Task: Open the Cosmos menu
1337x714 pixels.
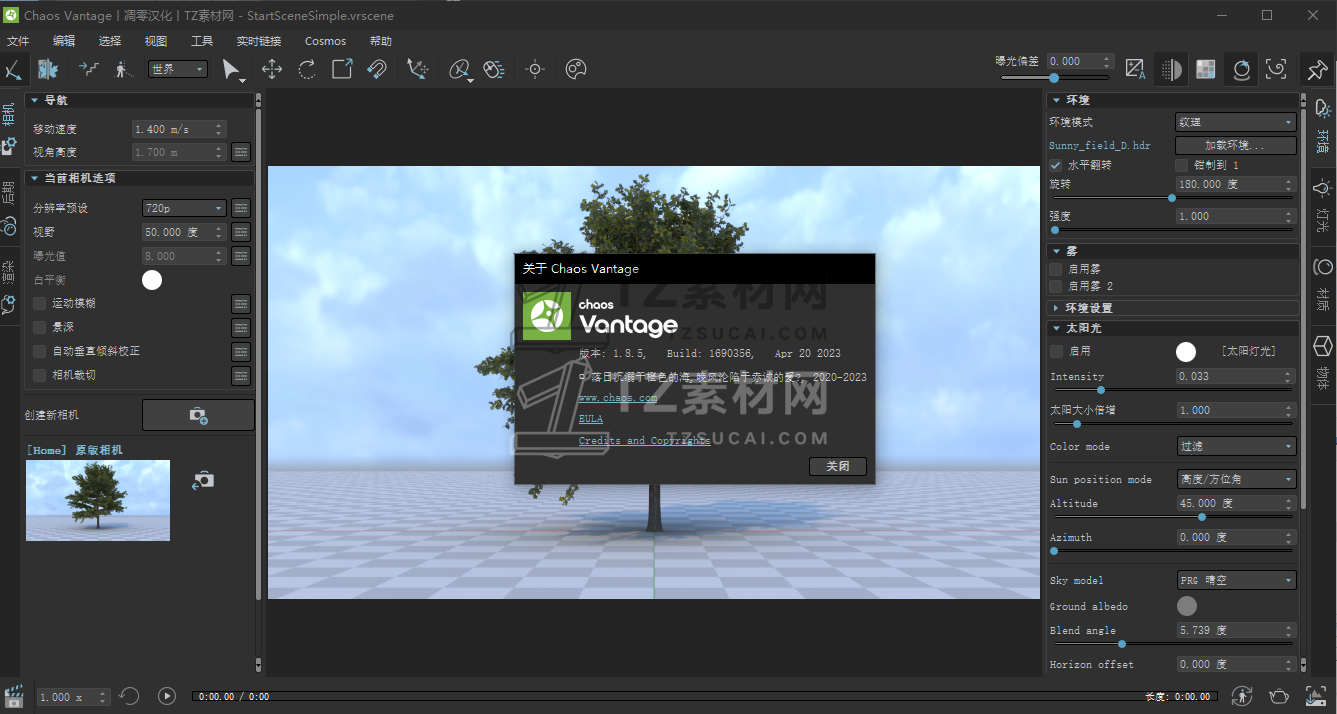Action: coord(325,41)
